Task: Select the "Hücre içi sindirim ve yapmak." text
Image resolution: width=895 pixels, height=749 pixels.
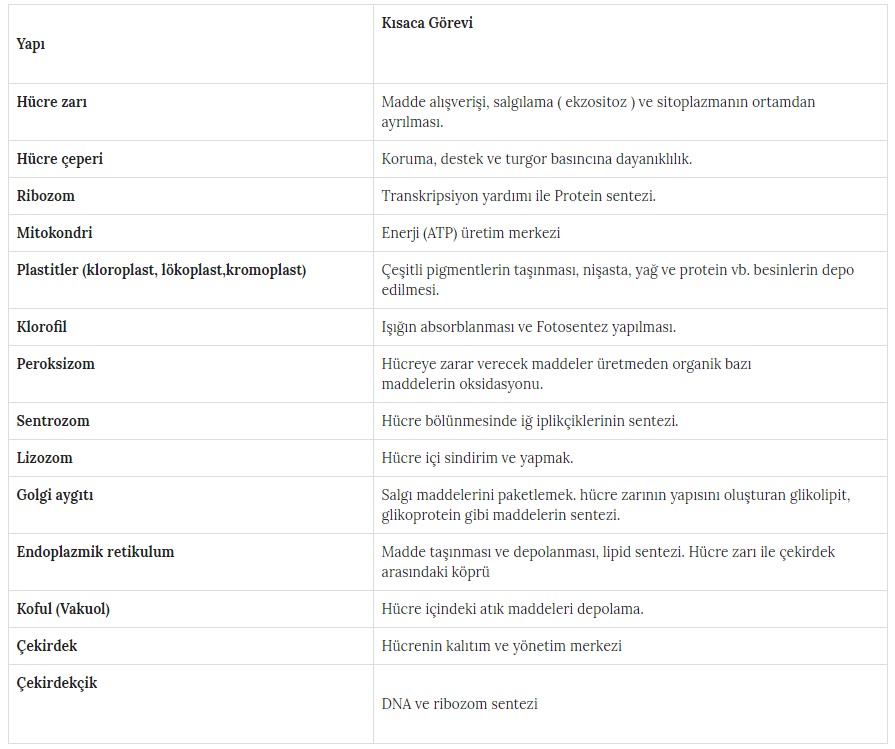Action: 477,458
